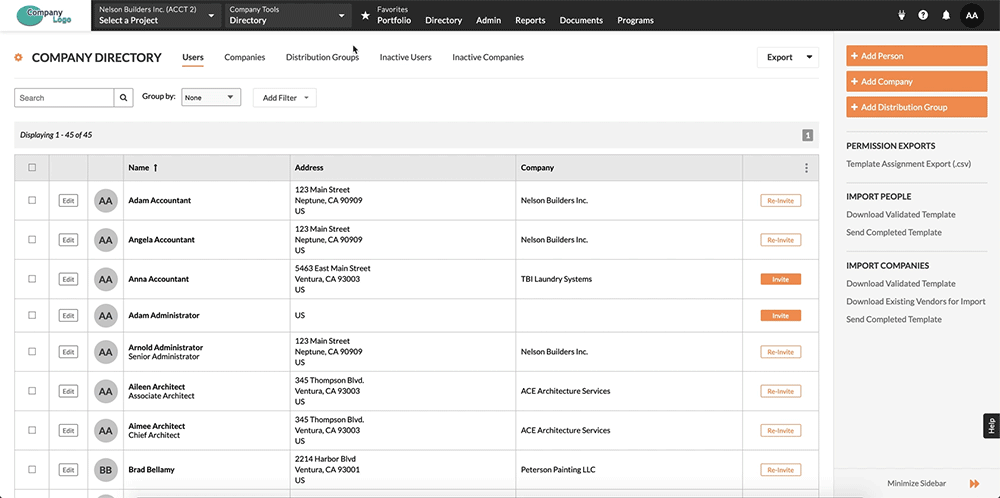This screenshot has width=1000, height=498.
Task: Click the Minimize Sidebar arrows icon
Action: coord(973,483)
